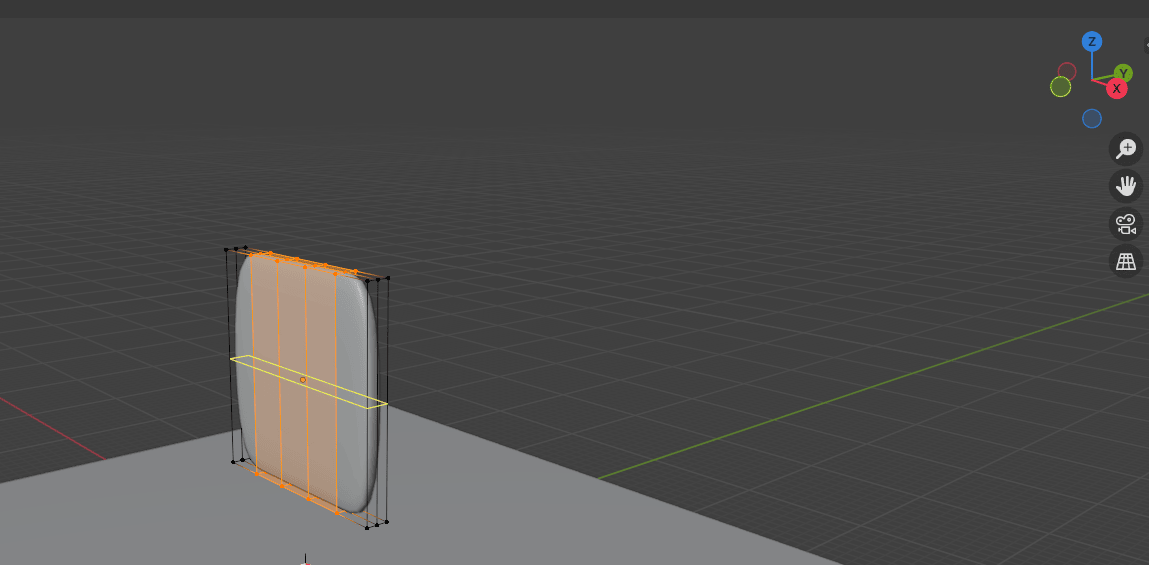This screenshot has width=1149, height=565.
Task: Click the dark blue negative Z circle
Action: (x=1092, y=119)
